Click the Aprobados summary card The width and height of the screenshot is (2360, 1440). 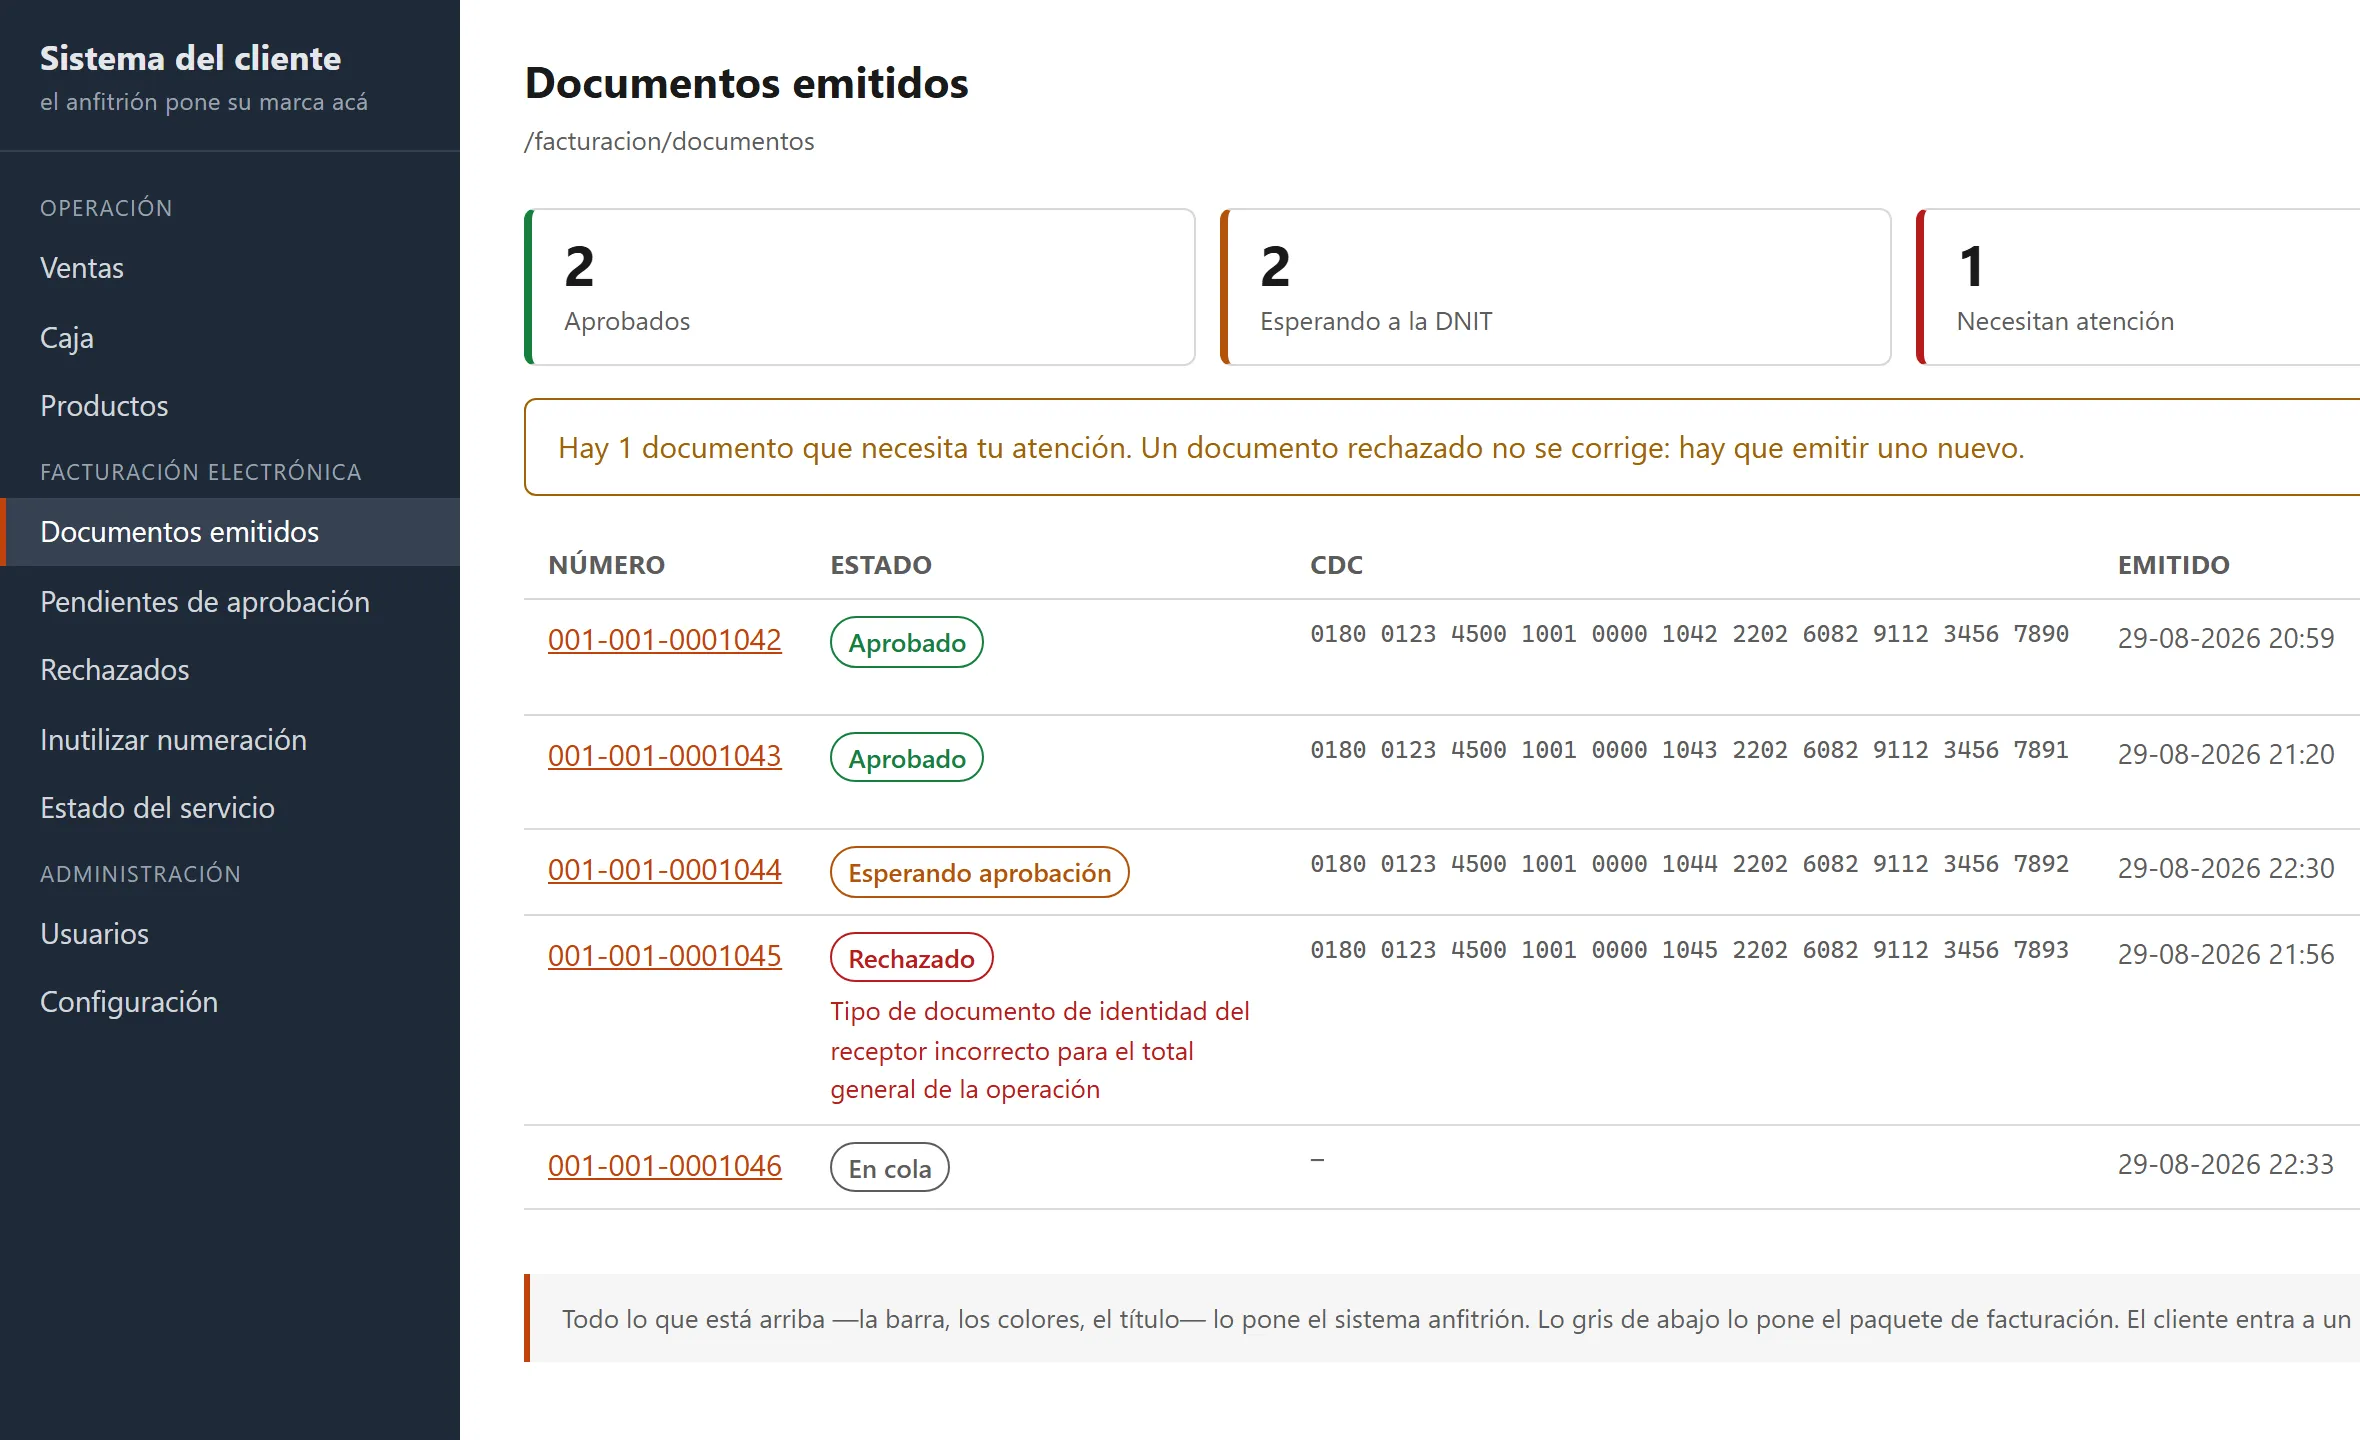(x=860, y=287)
